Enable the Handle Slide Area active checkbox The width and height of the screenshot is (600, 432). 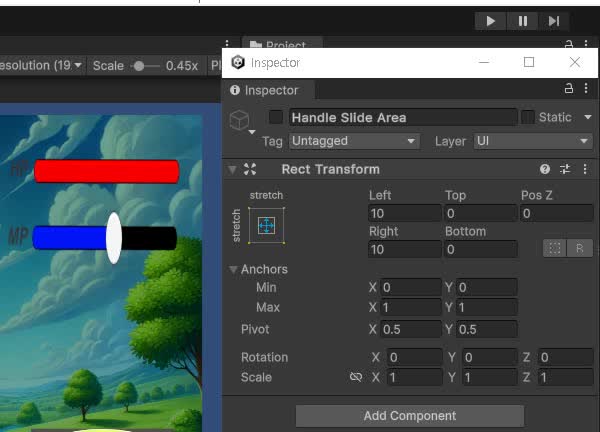click(276, 117)
